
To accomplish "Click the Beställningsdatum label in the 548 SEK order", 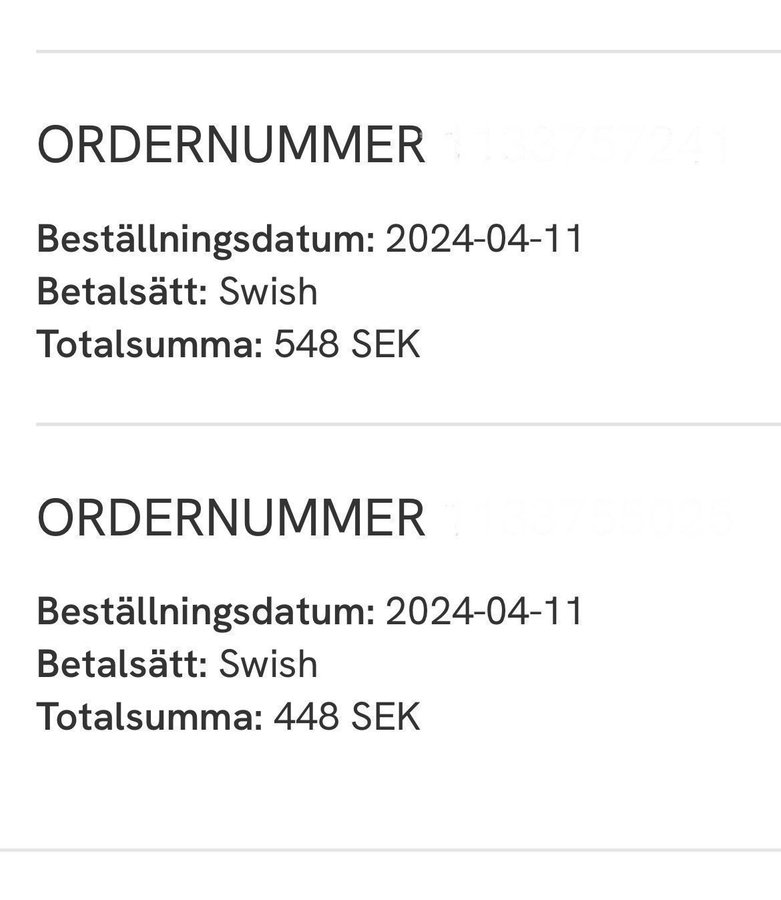I will pos(205,240).
